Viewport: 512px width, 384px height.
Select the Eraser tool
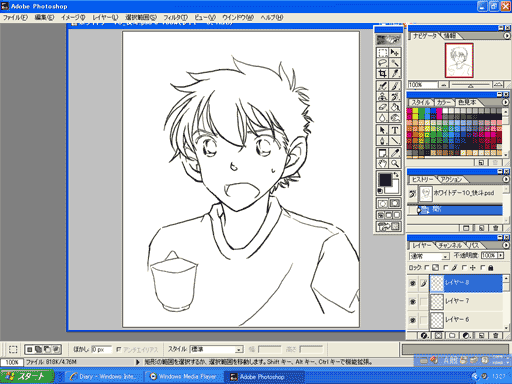[382, 107]
